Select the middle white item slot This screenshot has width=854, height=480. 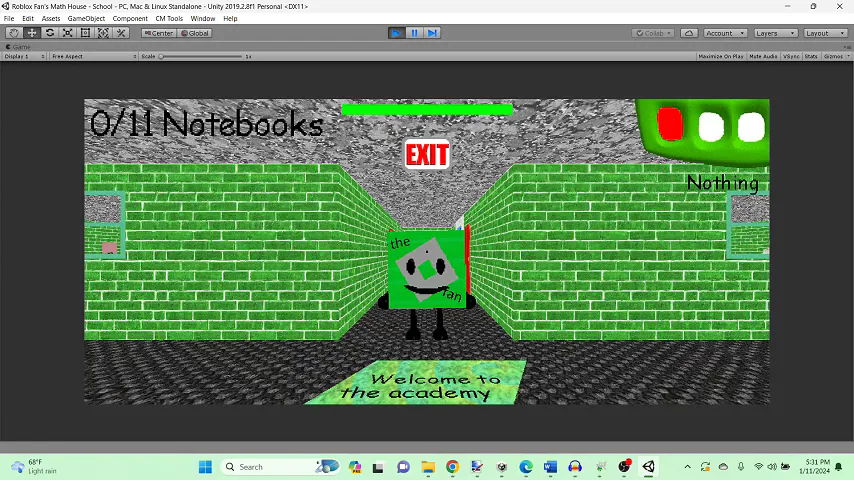point(711,127)
